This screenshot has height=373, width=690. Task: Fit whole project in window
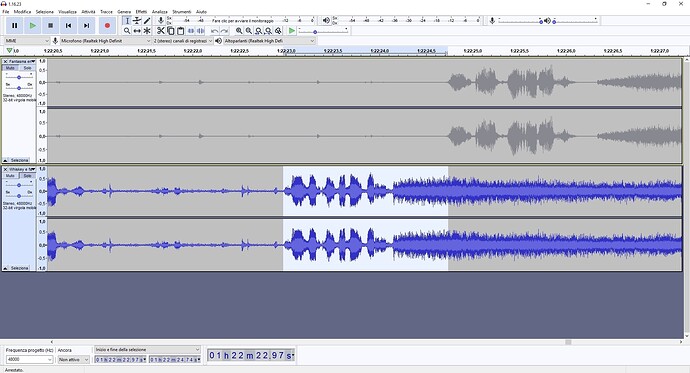tap(268, 31)
